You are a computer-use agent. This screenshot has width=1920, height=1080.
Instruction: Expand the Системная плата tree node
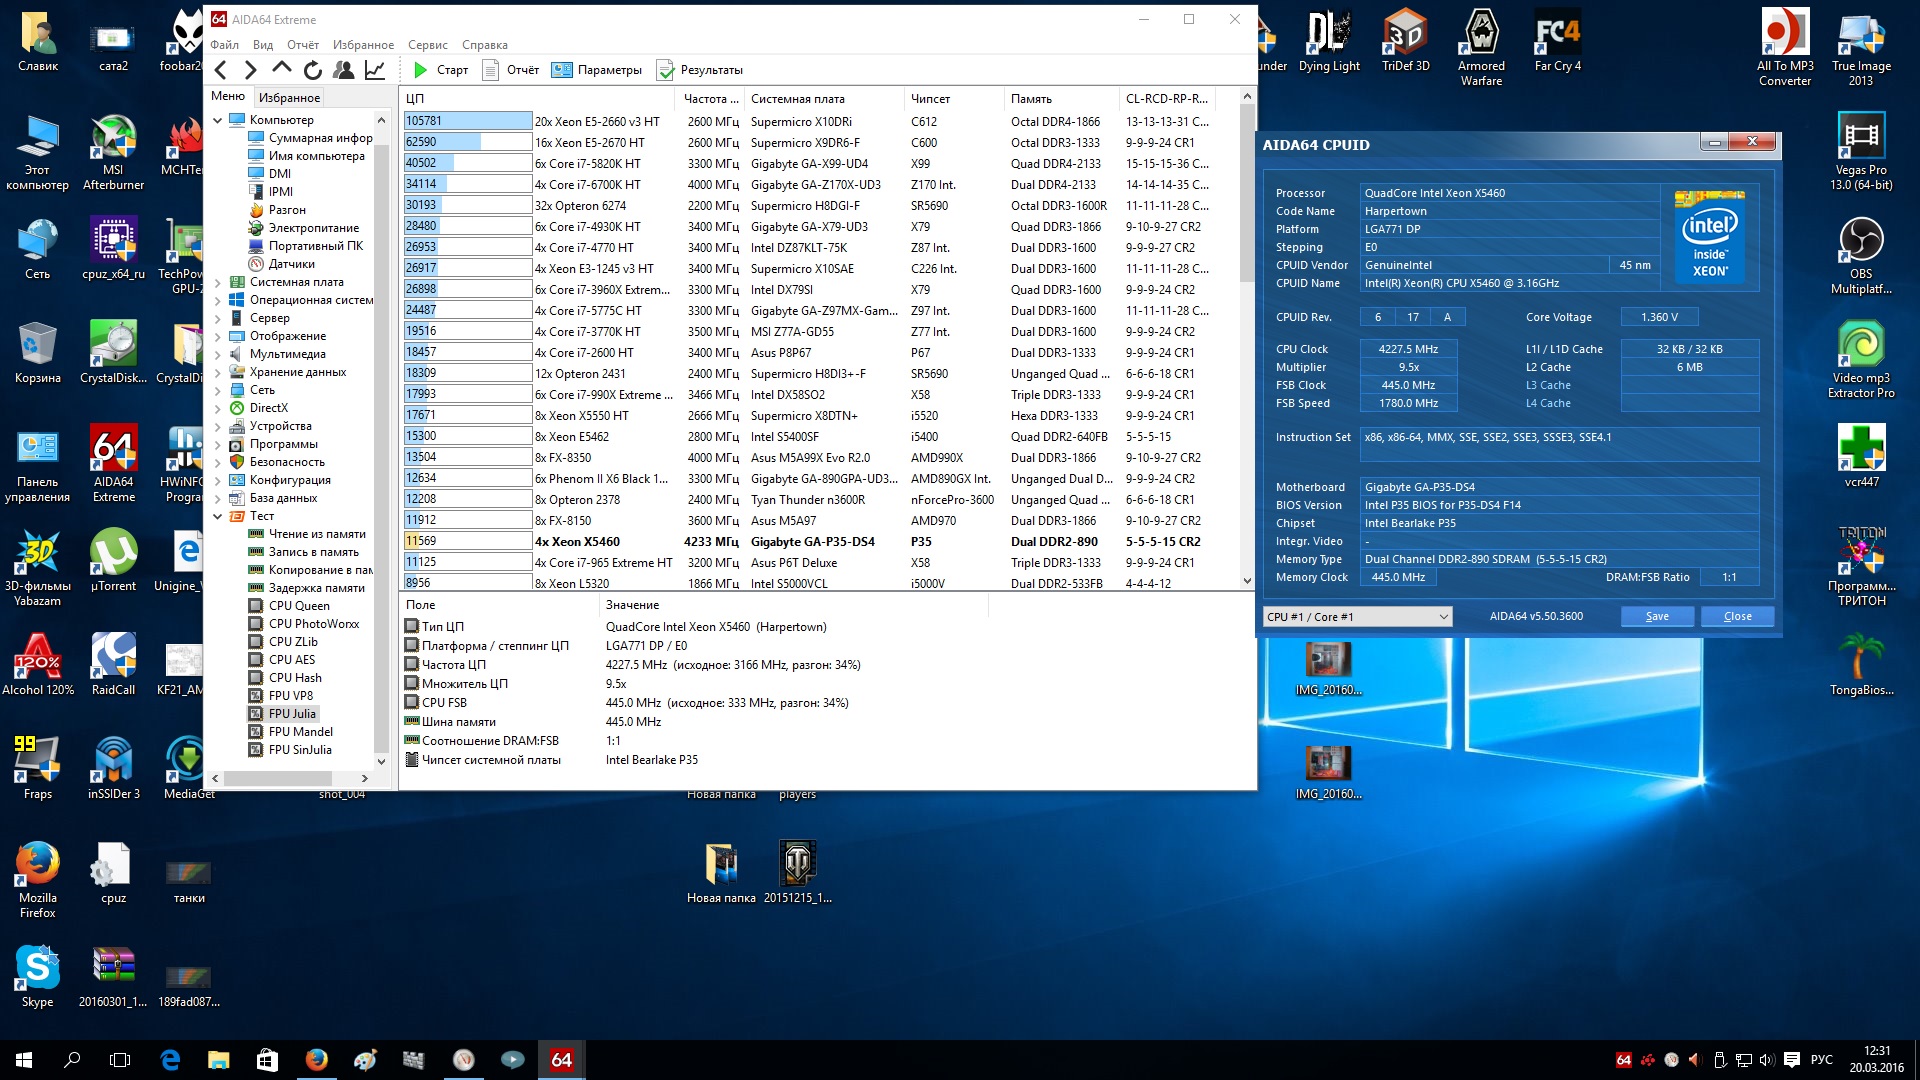tap(218, 282)
